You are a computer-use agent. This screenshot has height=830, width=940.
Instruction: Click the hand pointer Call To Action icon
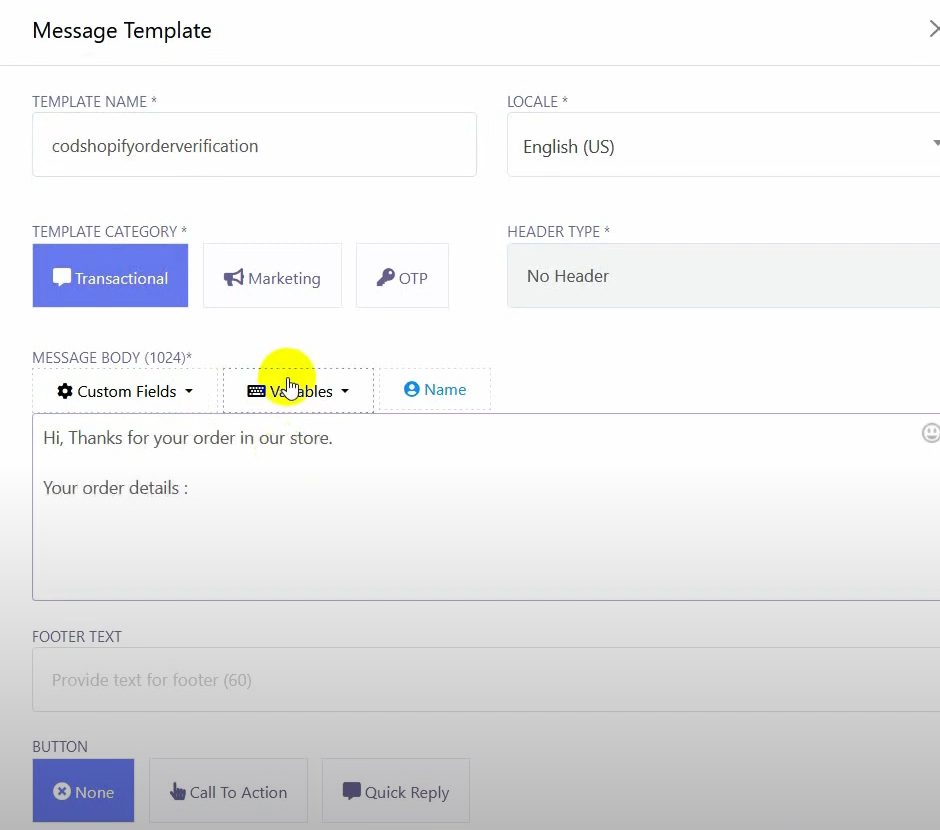(178, 792)
